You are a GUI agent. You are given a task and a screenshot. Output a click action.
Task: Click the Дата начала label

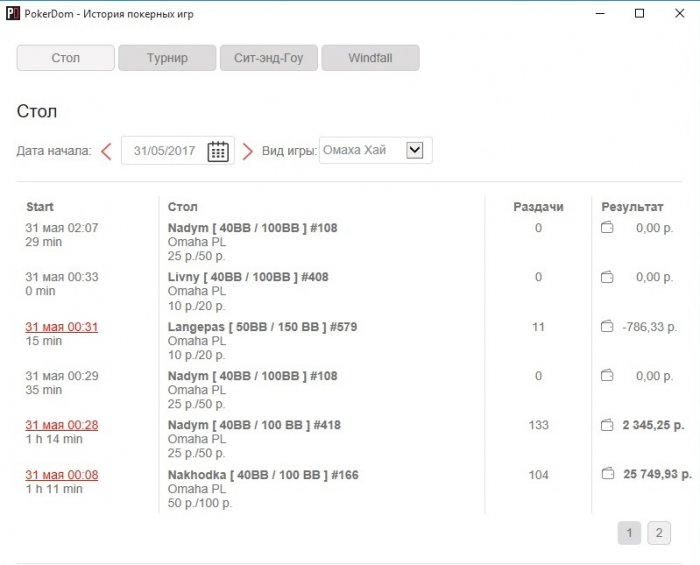pos(54,151)
